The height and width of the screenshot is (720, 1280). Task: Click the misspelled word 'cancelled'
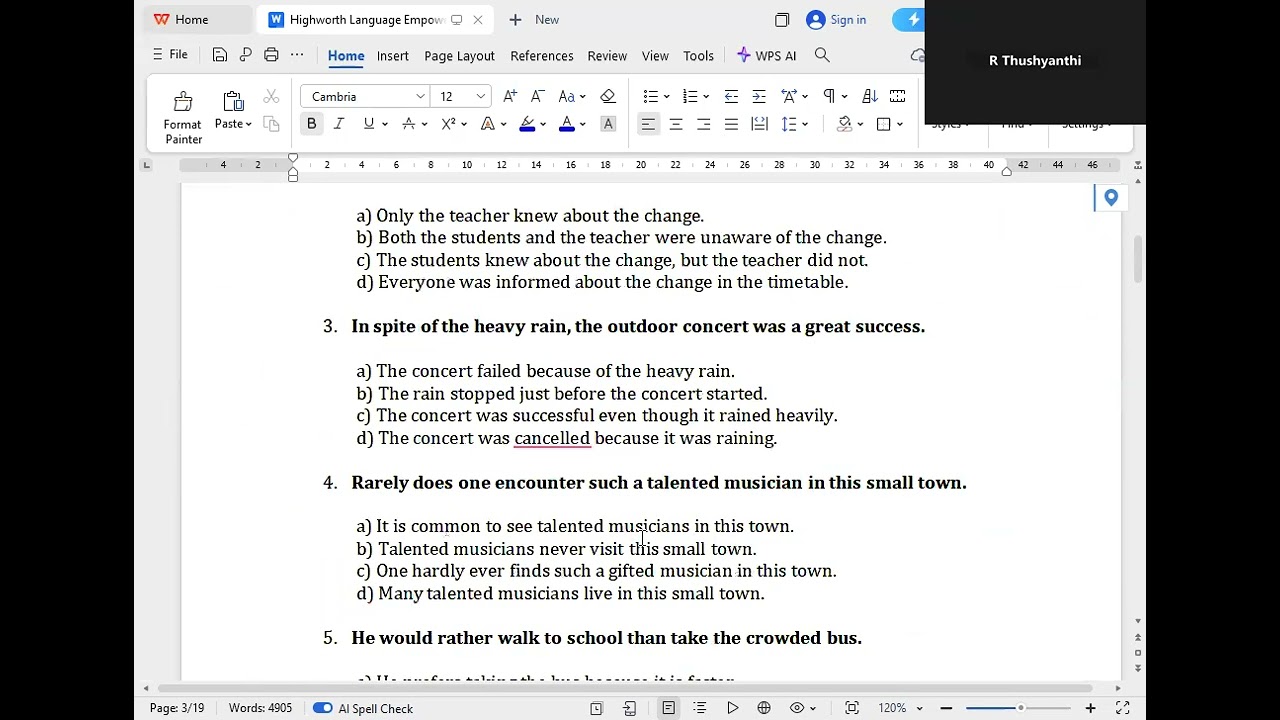552,438
